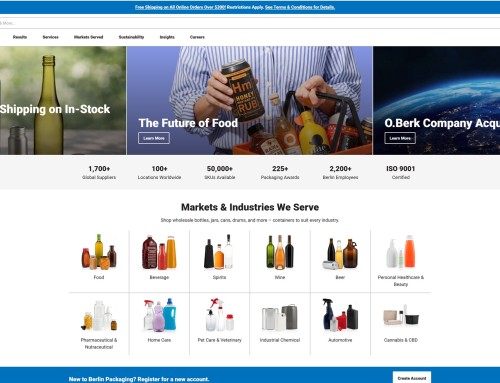Open Personal Healthcare & Beauty category
Viewport: 500px width, 383px height.
401,281
